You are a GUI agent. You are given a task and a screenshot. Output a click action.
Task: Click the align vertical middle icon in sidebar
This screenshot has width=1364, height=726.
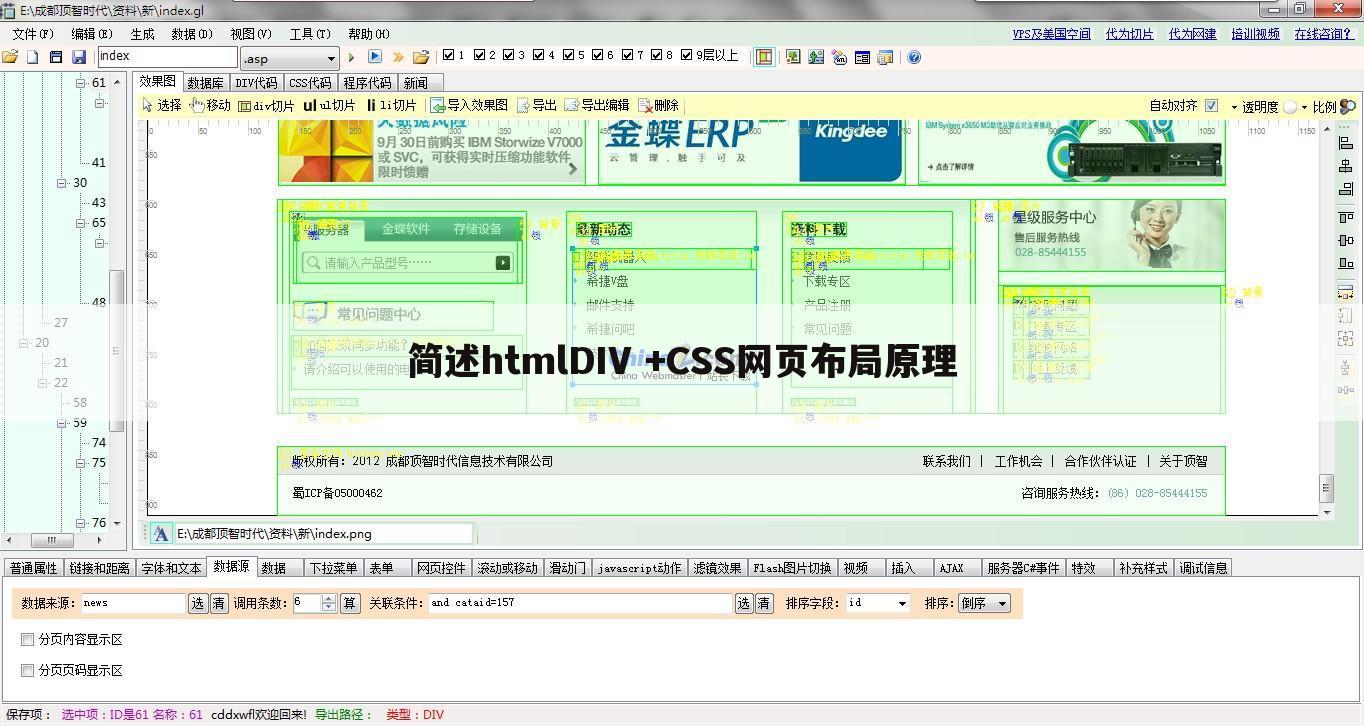click(1345, 240)
